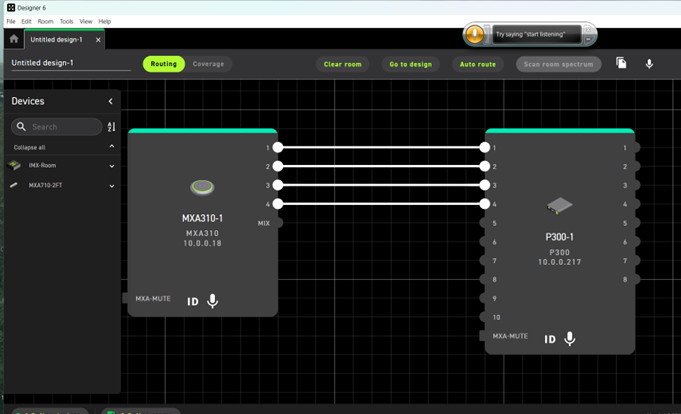681x414 pixels.
Task: Open the Help menu
Action: tap(105, 21)
